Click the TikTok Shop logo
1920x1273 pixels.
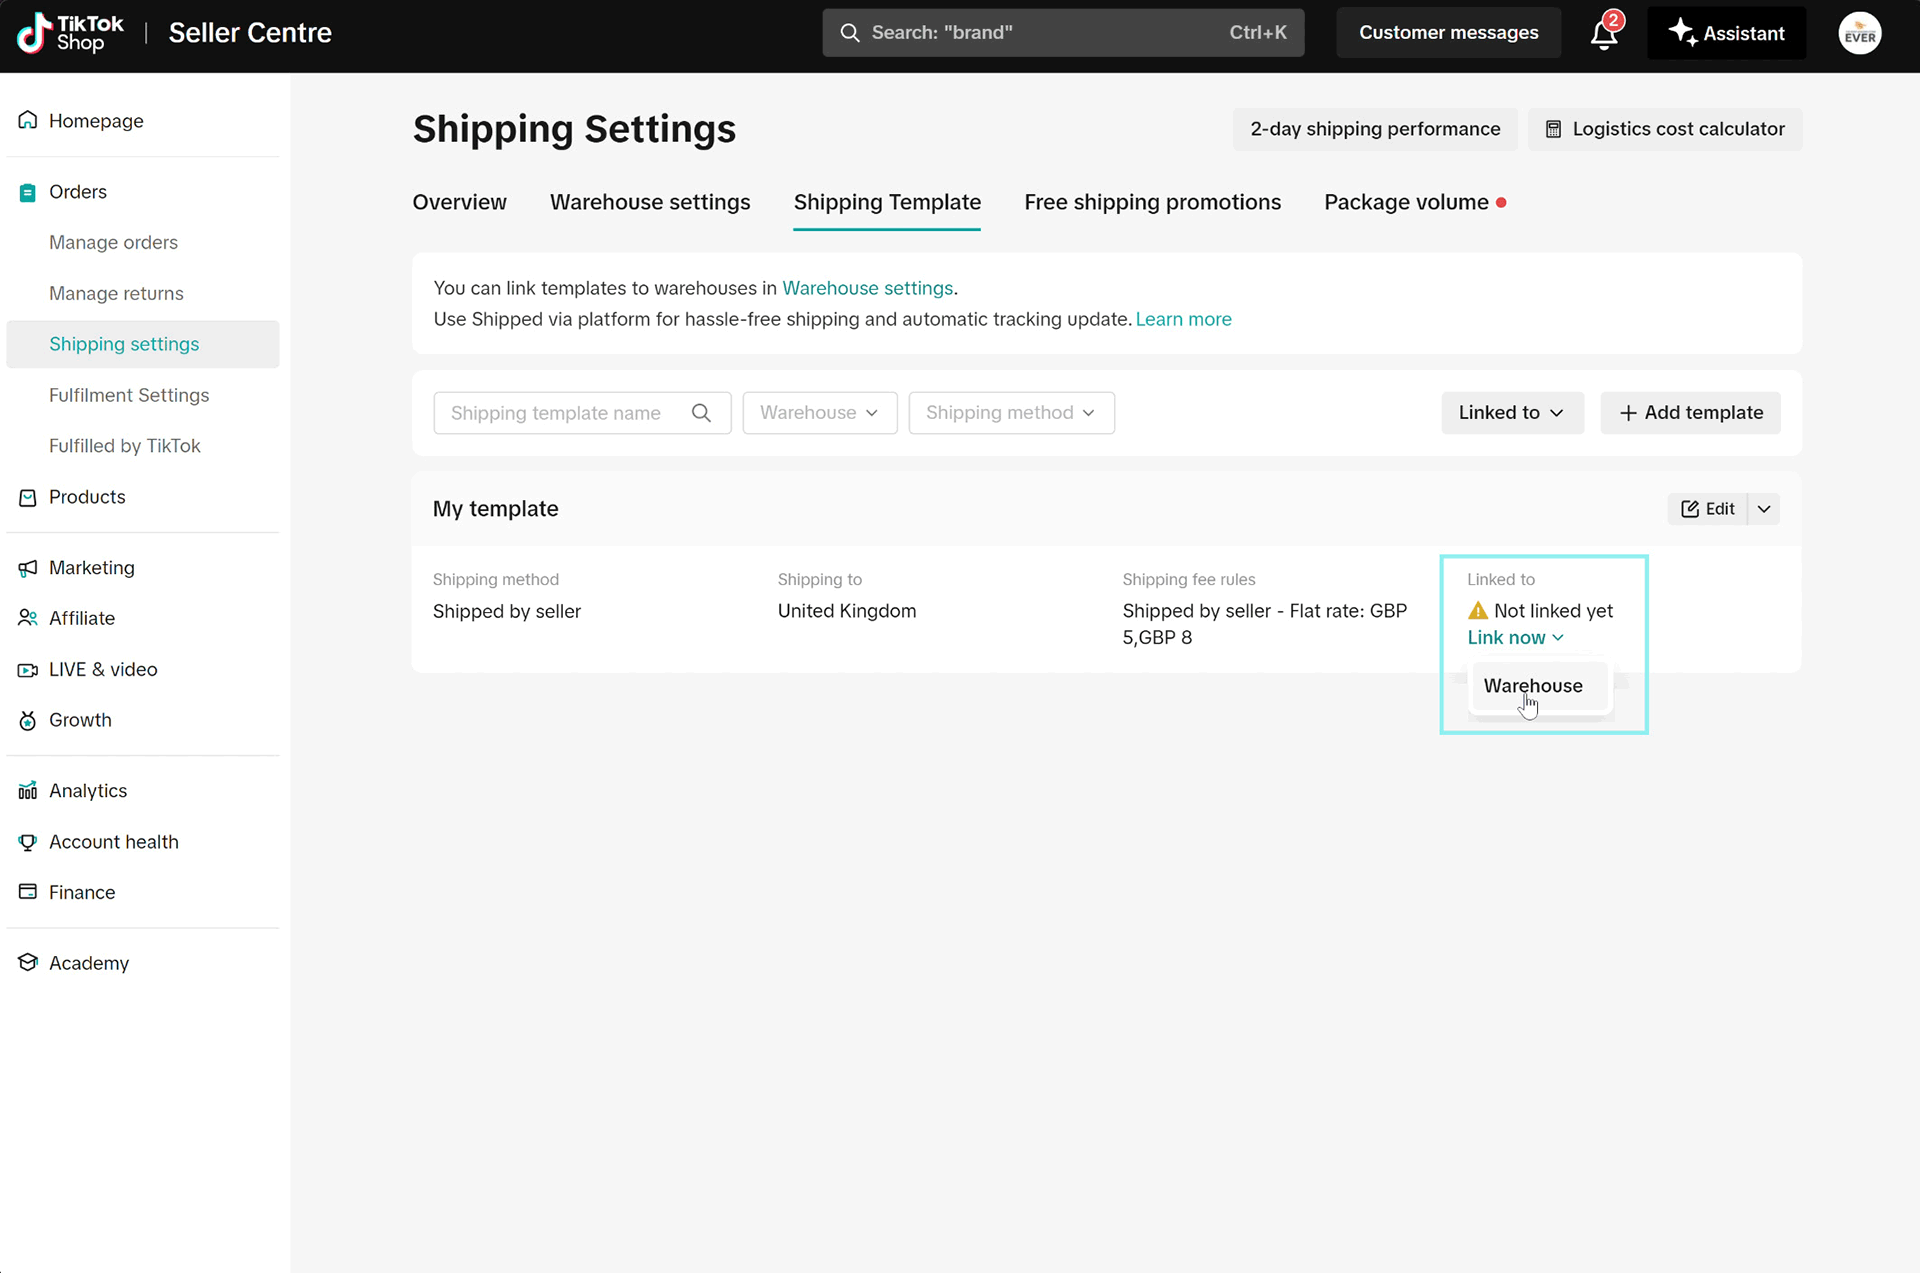67,33
